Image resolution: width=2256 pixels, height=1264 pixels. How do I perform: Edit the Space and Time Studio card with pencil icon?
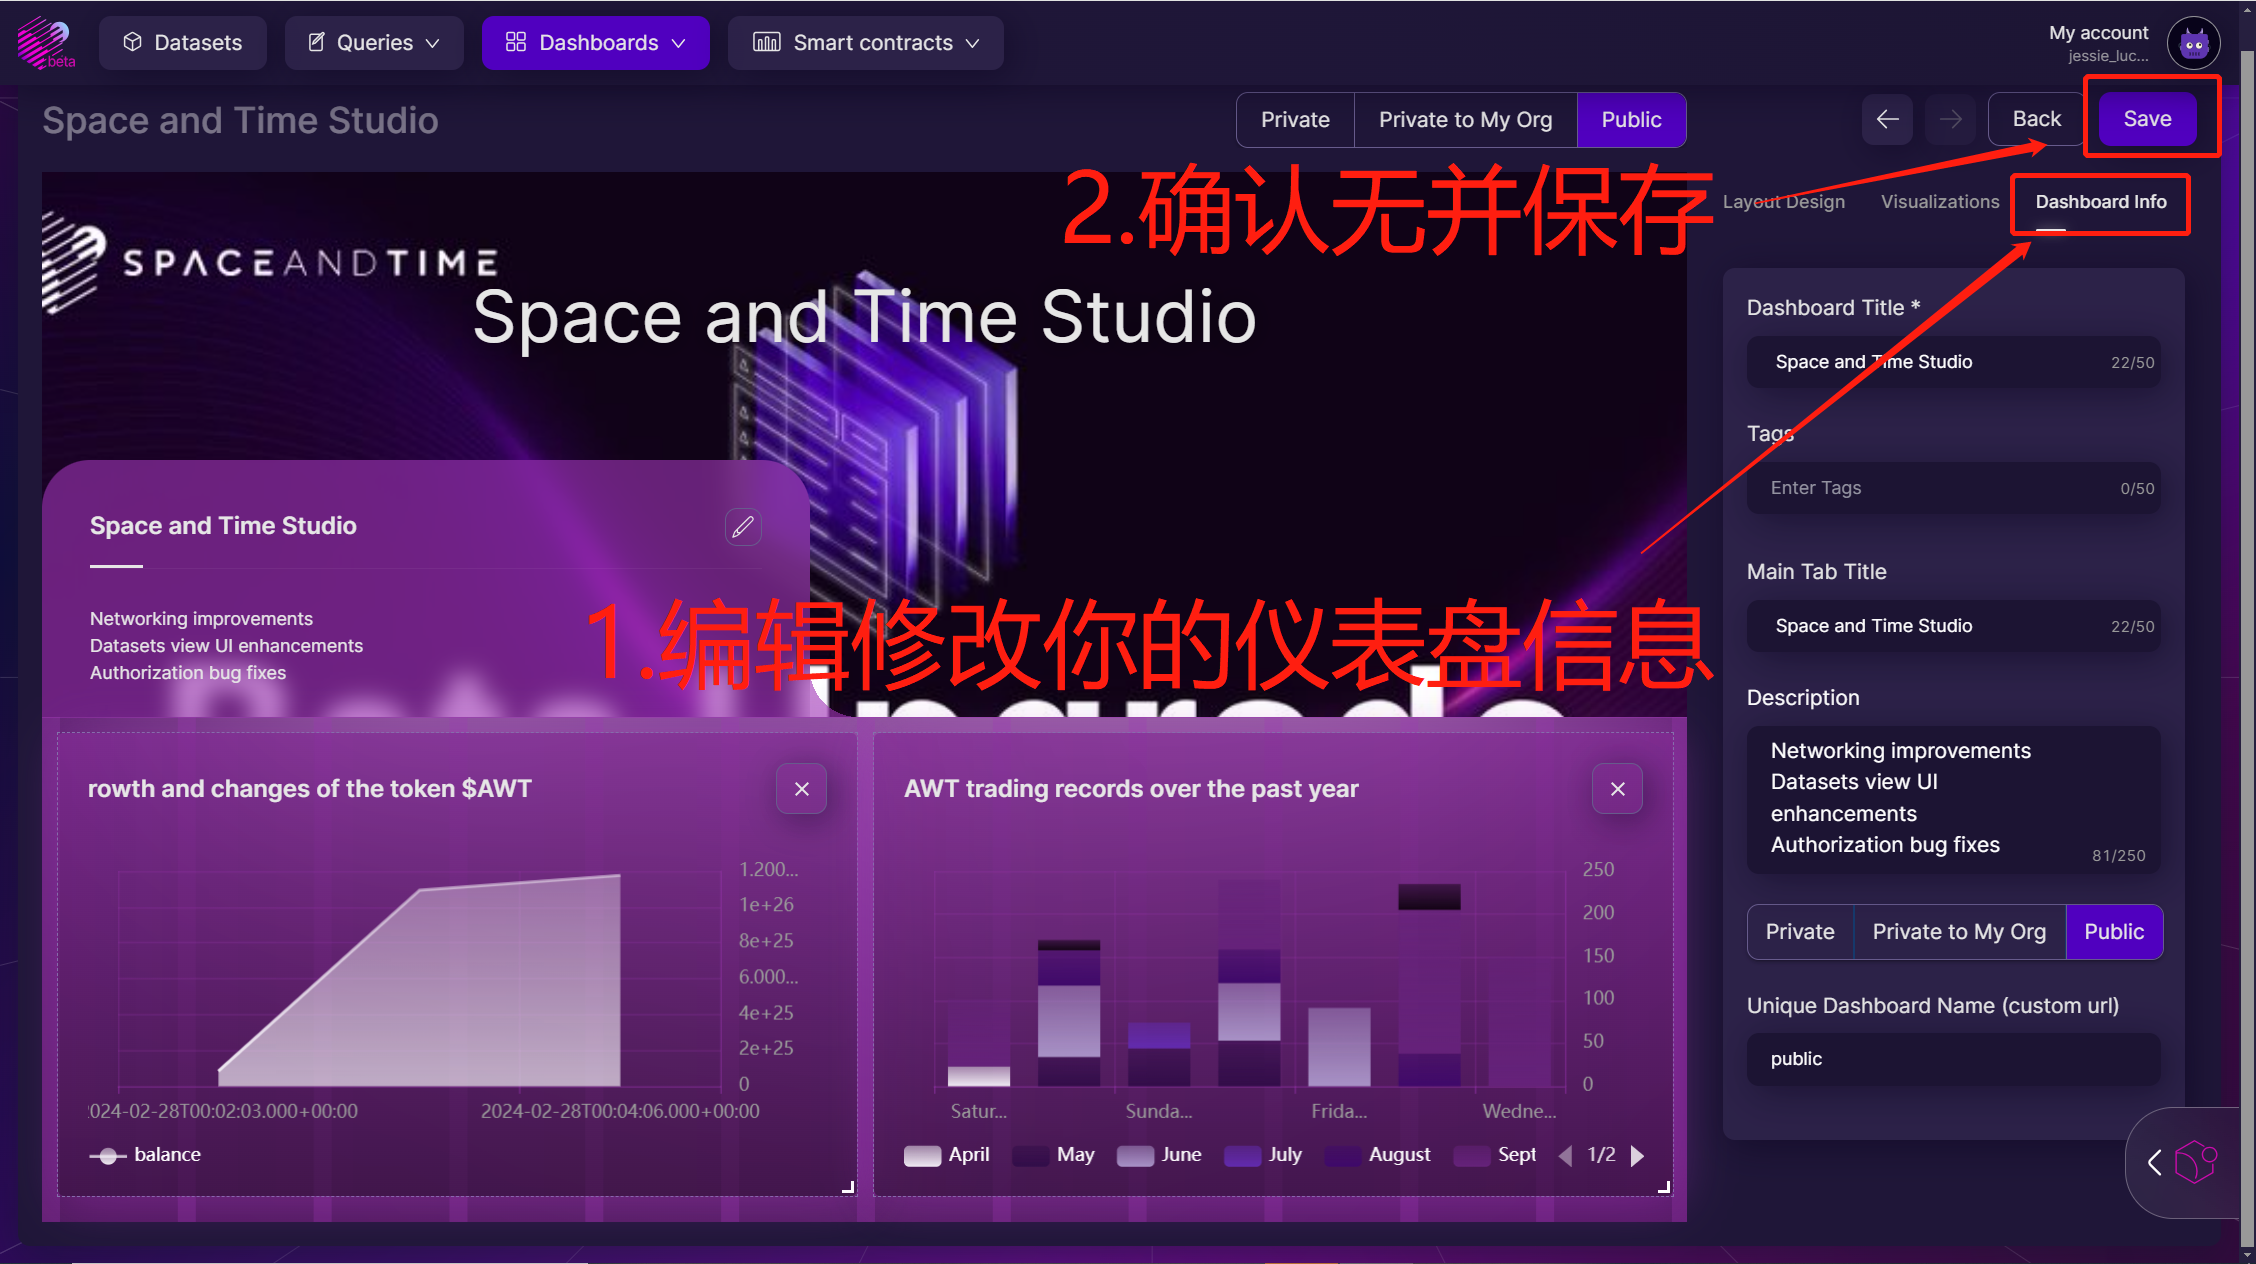743,527
